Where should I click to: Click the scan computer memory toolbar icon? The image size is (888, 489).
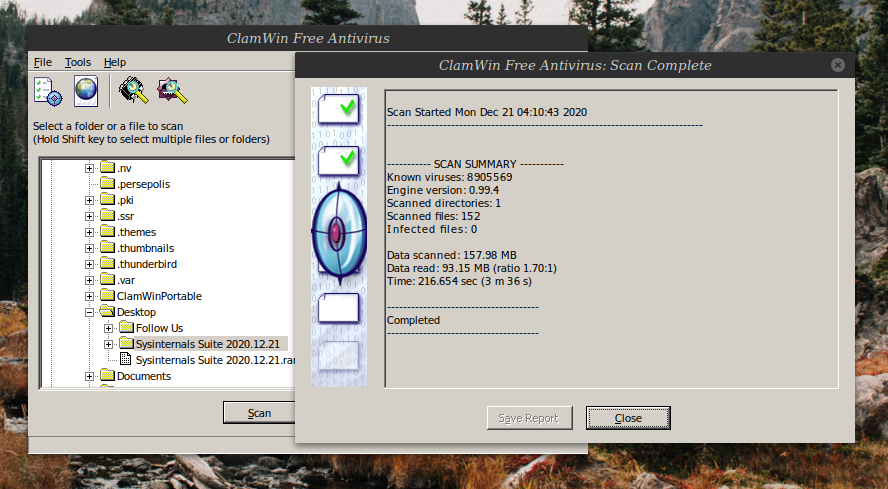point(133,91)
